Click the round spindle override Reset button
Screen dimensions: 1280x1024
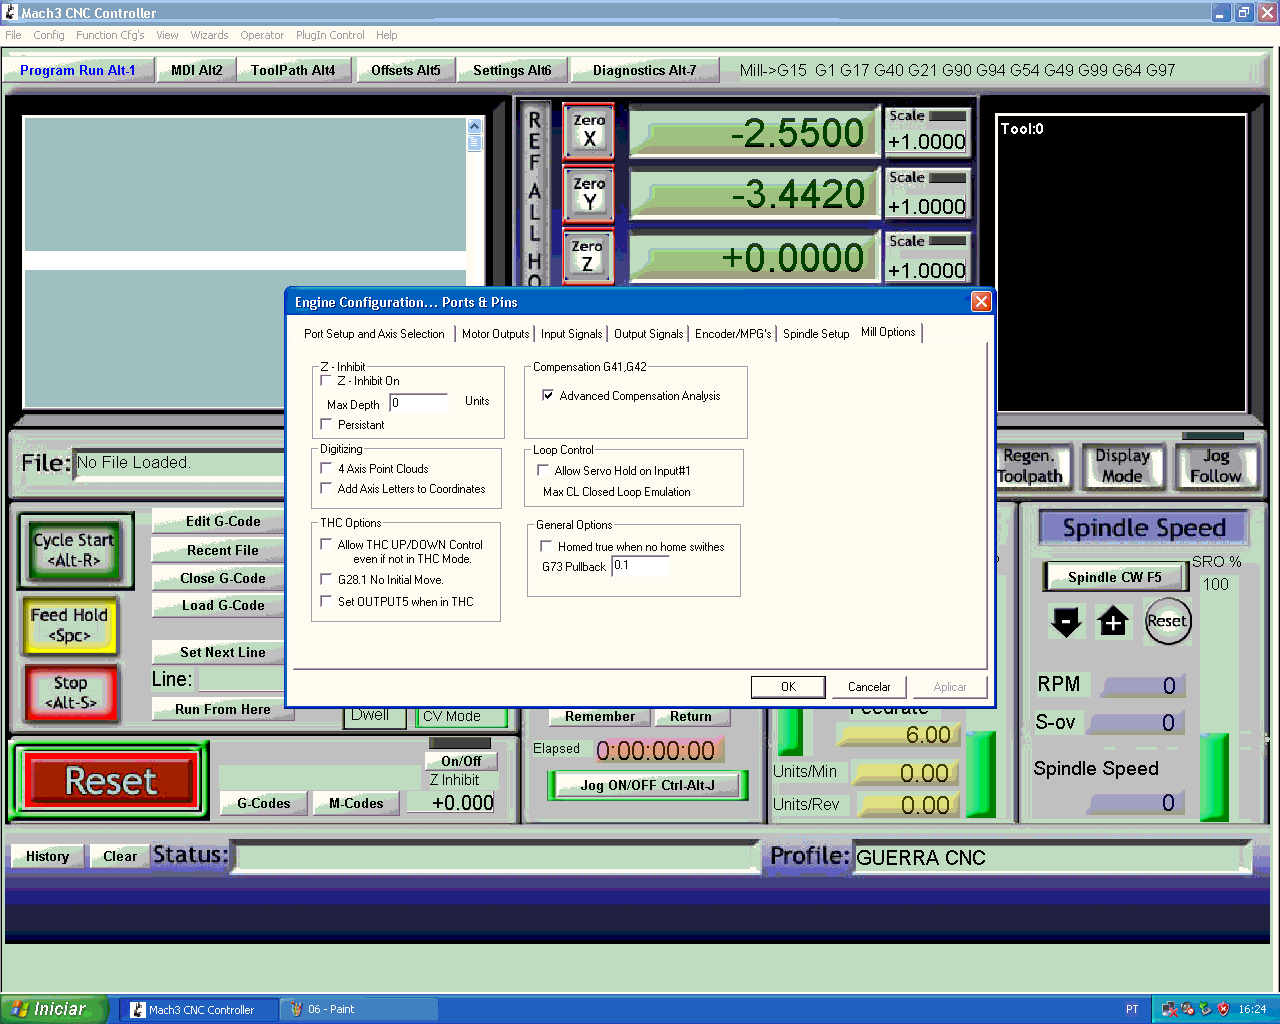(x=1167, y=621)
